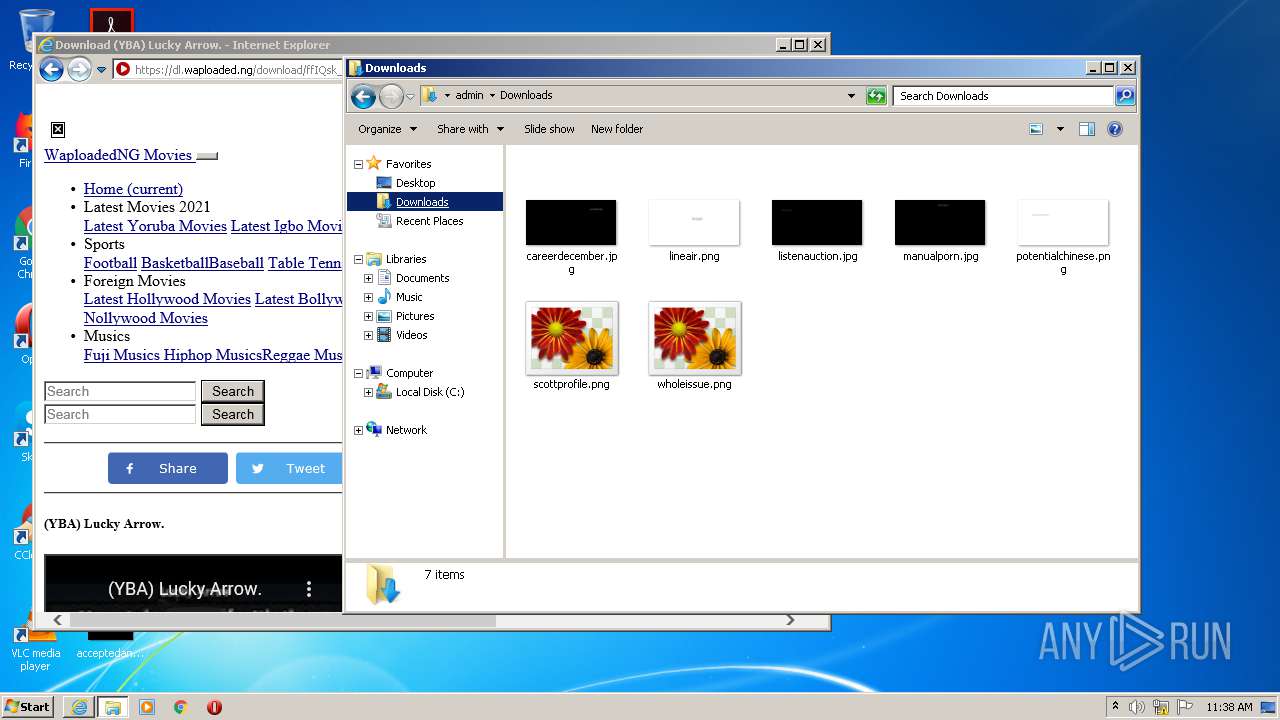Open Recent Places in Favorites
Image resolution: width=1280 pixels, height=720 pixels.
(429, 221)
